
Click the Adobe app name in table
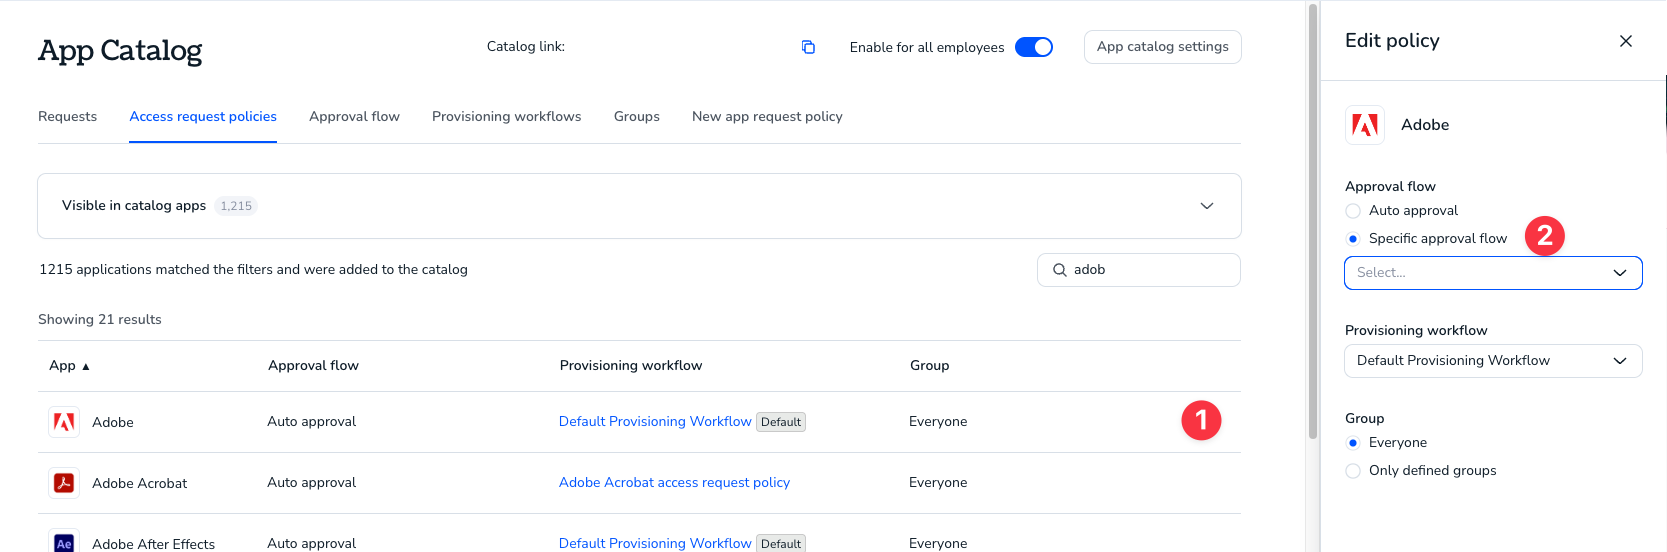pyautogui.click(x=113, y=423)
